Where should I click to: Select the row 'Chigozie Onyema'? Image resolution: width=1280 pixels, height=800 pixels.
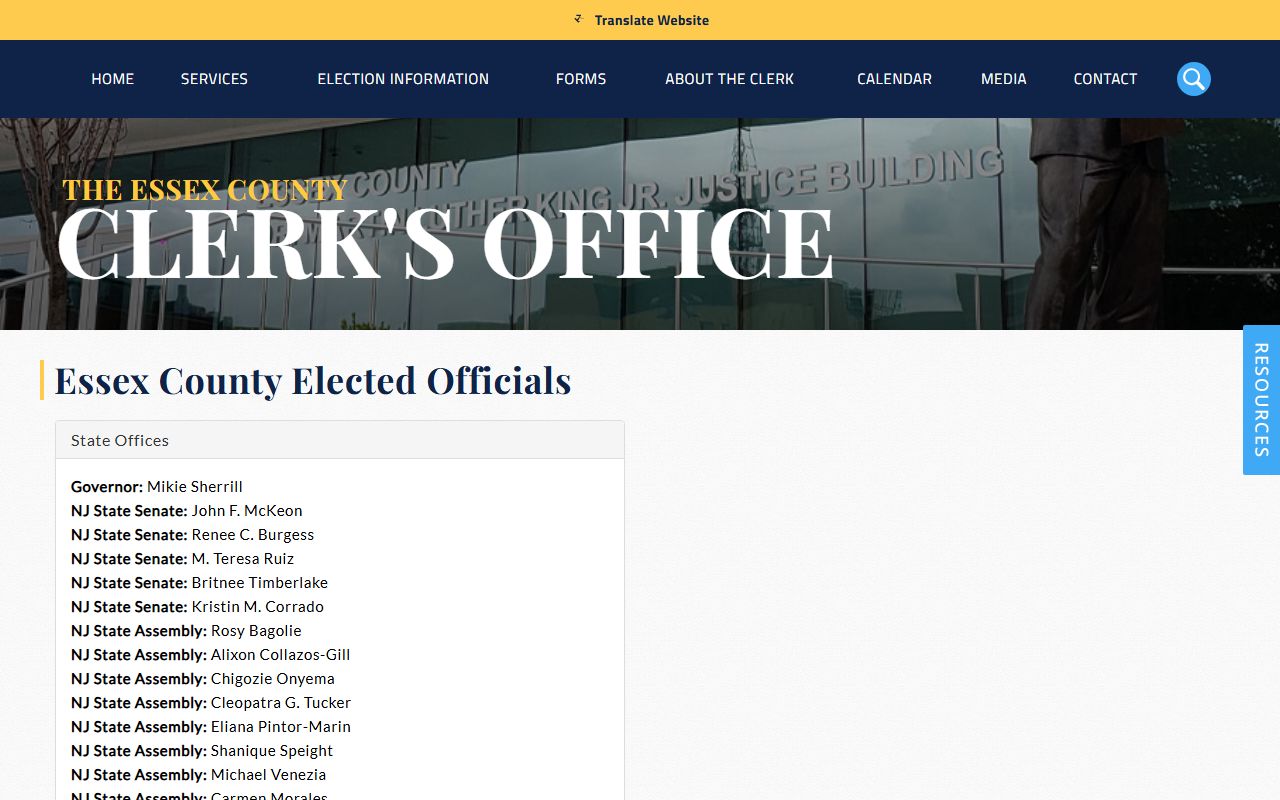203,679
